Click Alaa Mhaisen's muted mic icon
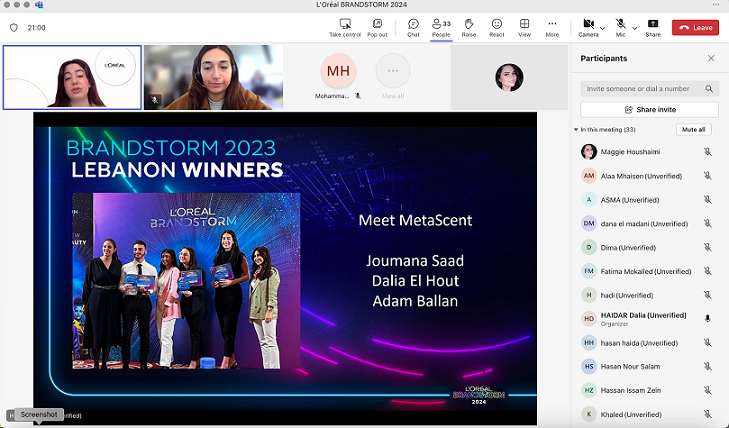This screenshot has width=729, height=428. pos(708,176)
